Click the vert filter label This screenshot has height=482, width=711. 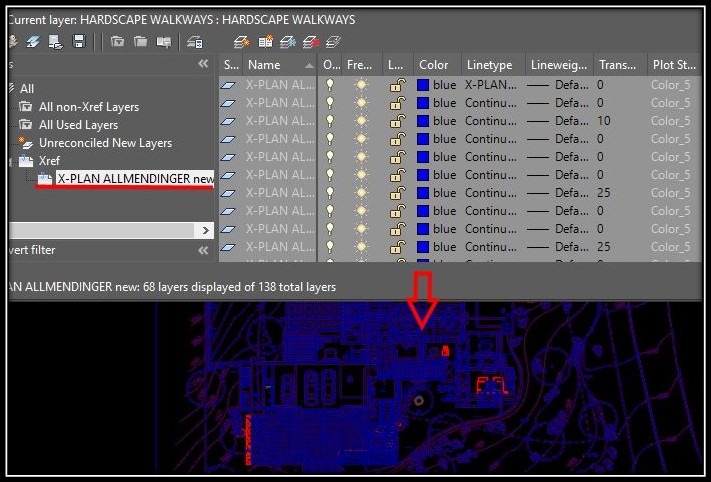coord(32,250)
